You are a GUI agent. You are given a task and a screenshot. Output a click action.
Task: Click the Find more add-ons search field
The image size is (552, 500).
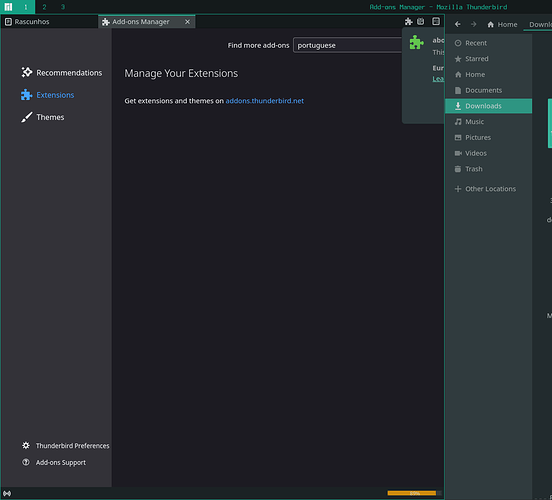347,45
